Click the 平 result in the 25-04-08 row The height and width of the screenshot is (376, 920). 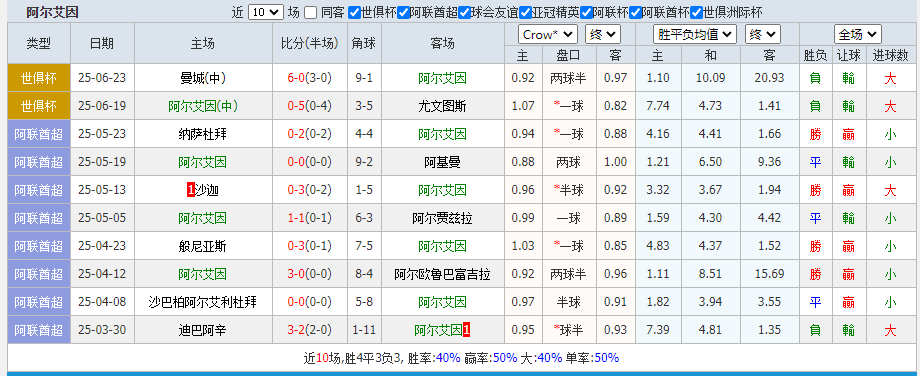pyautogui.click(x=815, y=302)
